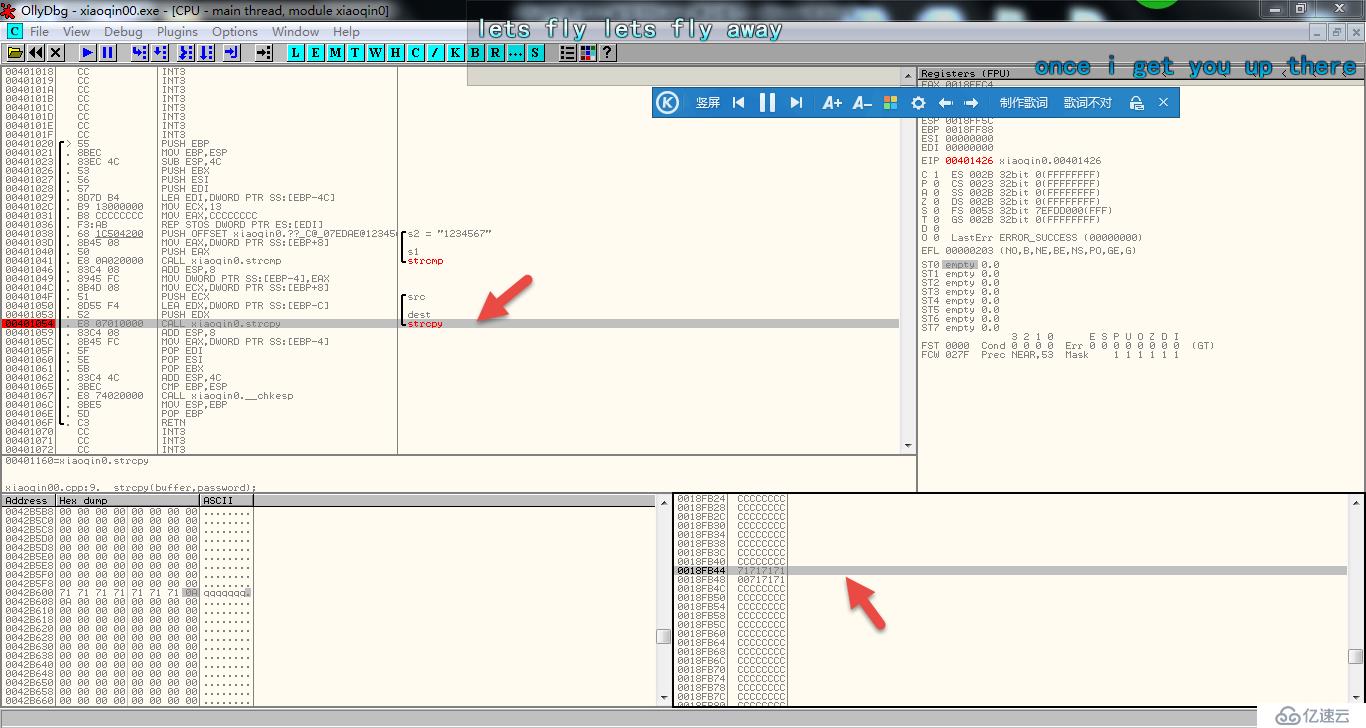Click 制作歌词 make lyrics button
The width and height of the screenshot is (1366, 728).
(x=1024, y=102)
